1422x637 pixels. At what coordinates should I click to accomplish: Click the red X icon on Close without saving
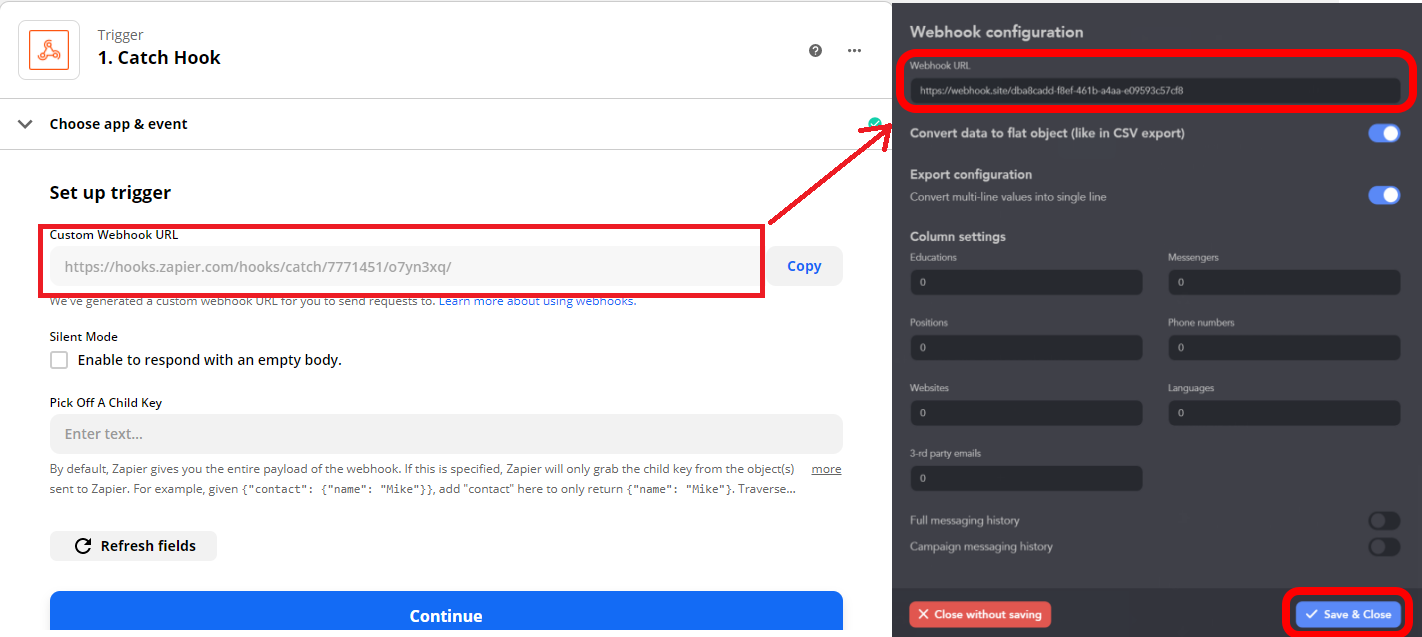pos(924,614)
